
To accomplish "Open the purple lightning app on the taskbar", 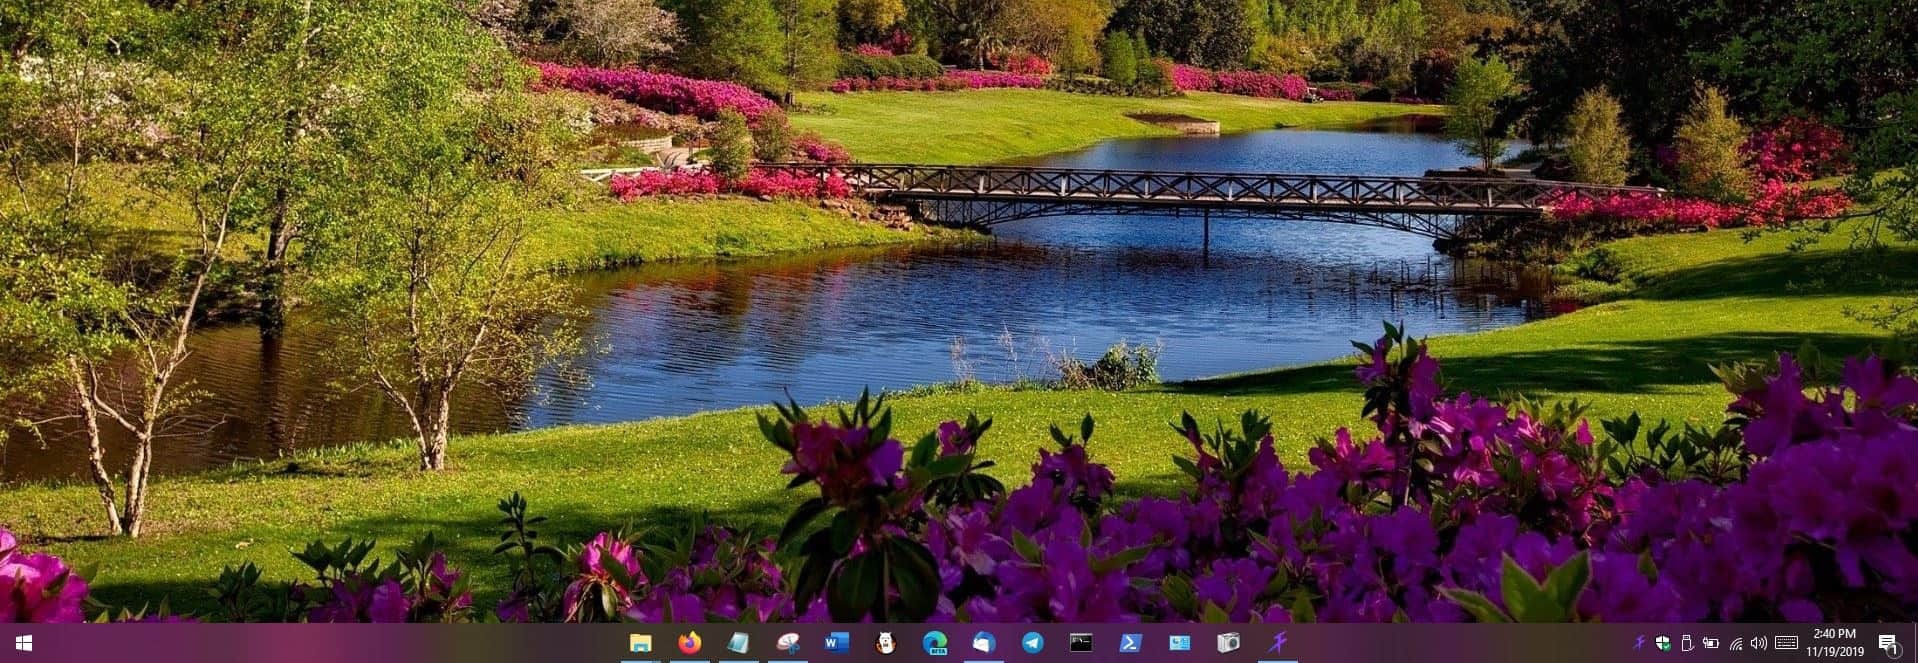I will (x=1277, y=643).
